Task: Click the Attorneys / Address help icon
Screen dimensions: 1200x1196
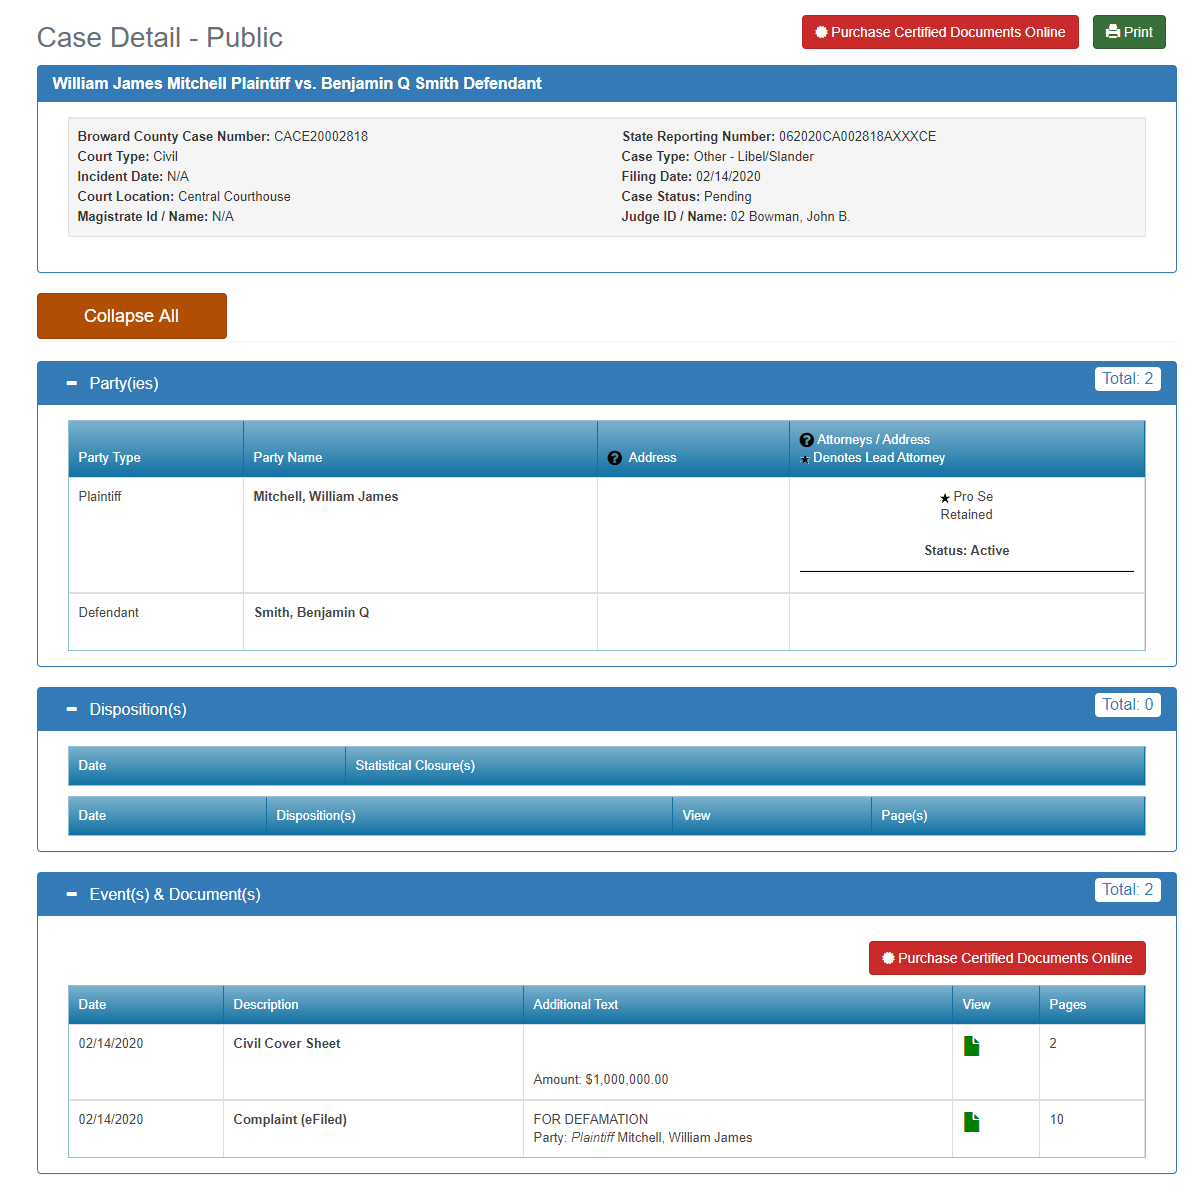Action: pyautogui.click(x=806, y=440)
